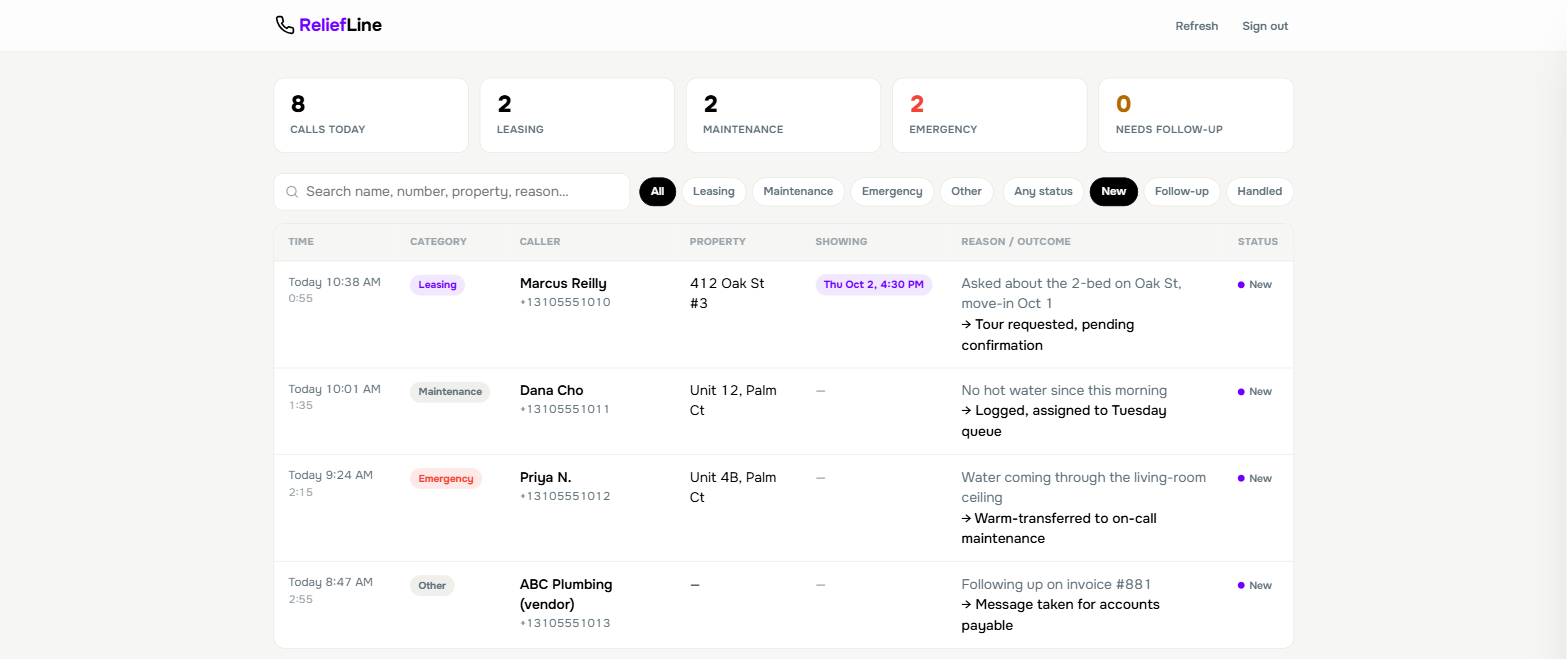
Task: Click Unit 12, Palm Ct property cell
Action: tap(733, 400)
